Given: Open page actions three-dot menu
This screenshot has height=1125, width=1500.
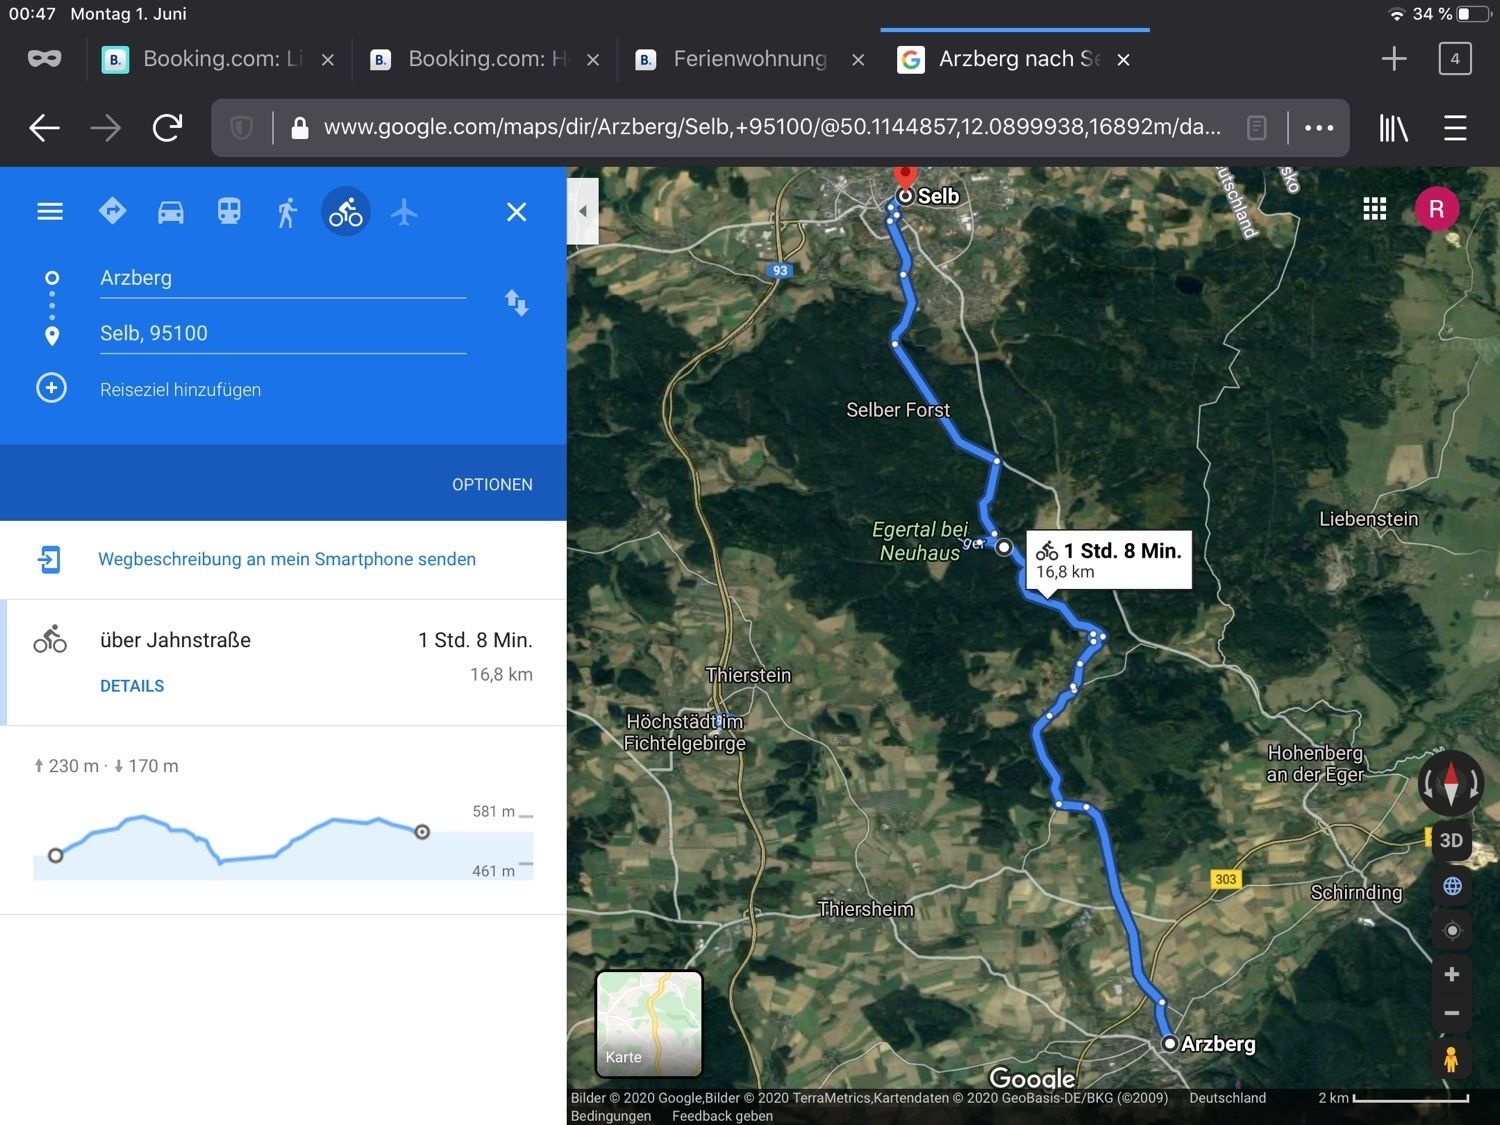Looking at the screenshot, I should coord(1319,128).
